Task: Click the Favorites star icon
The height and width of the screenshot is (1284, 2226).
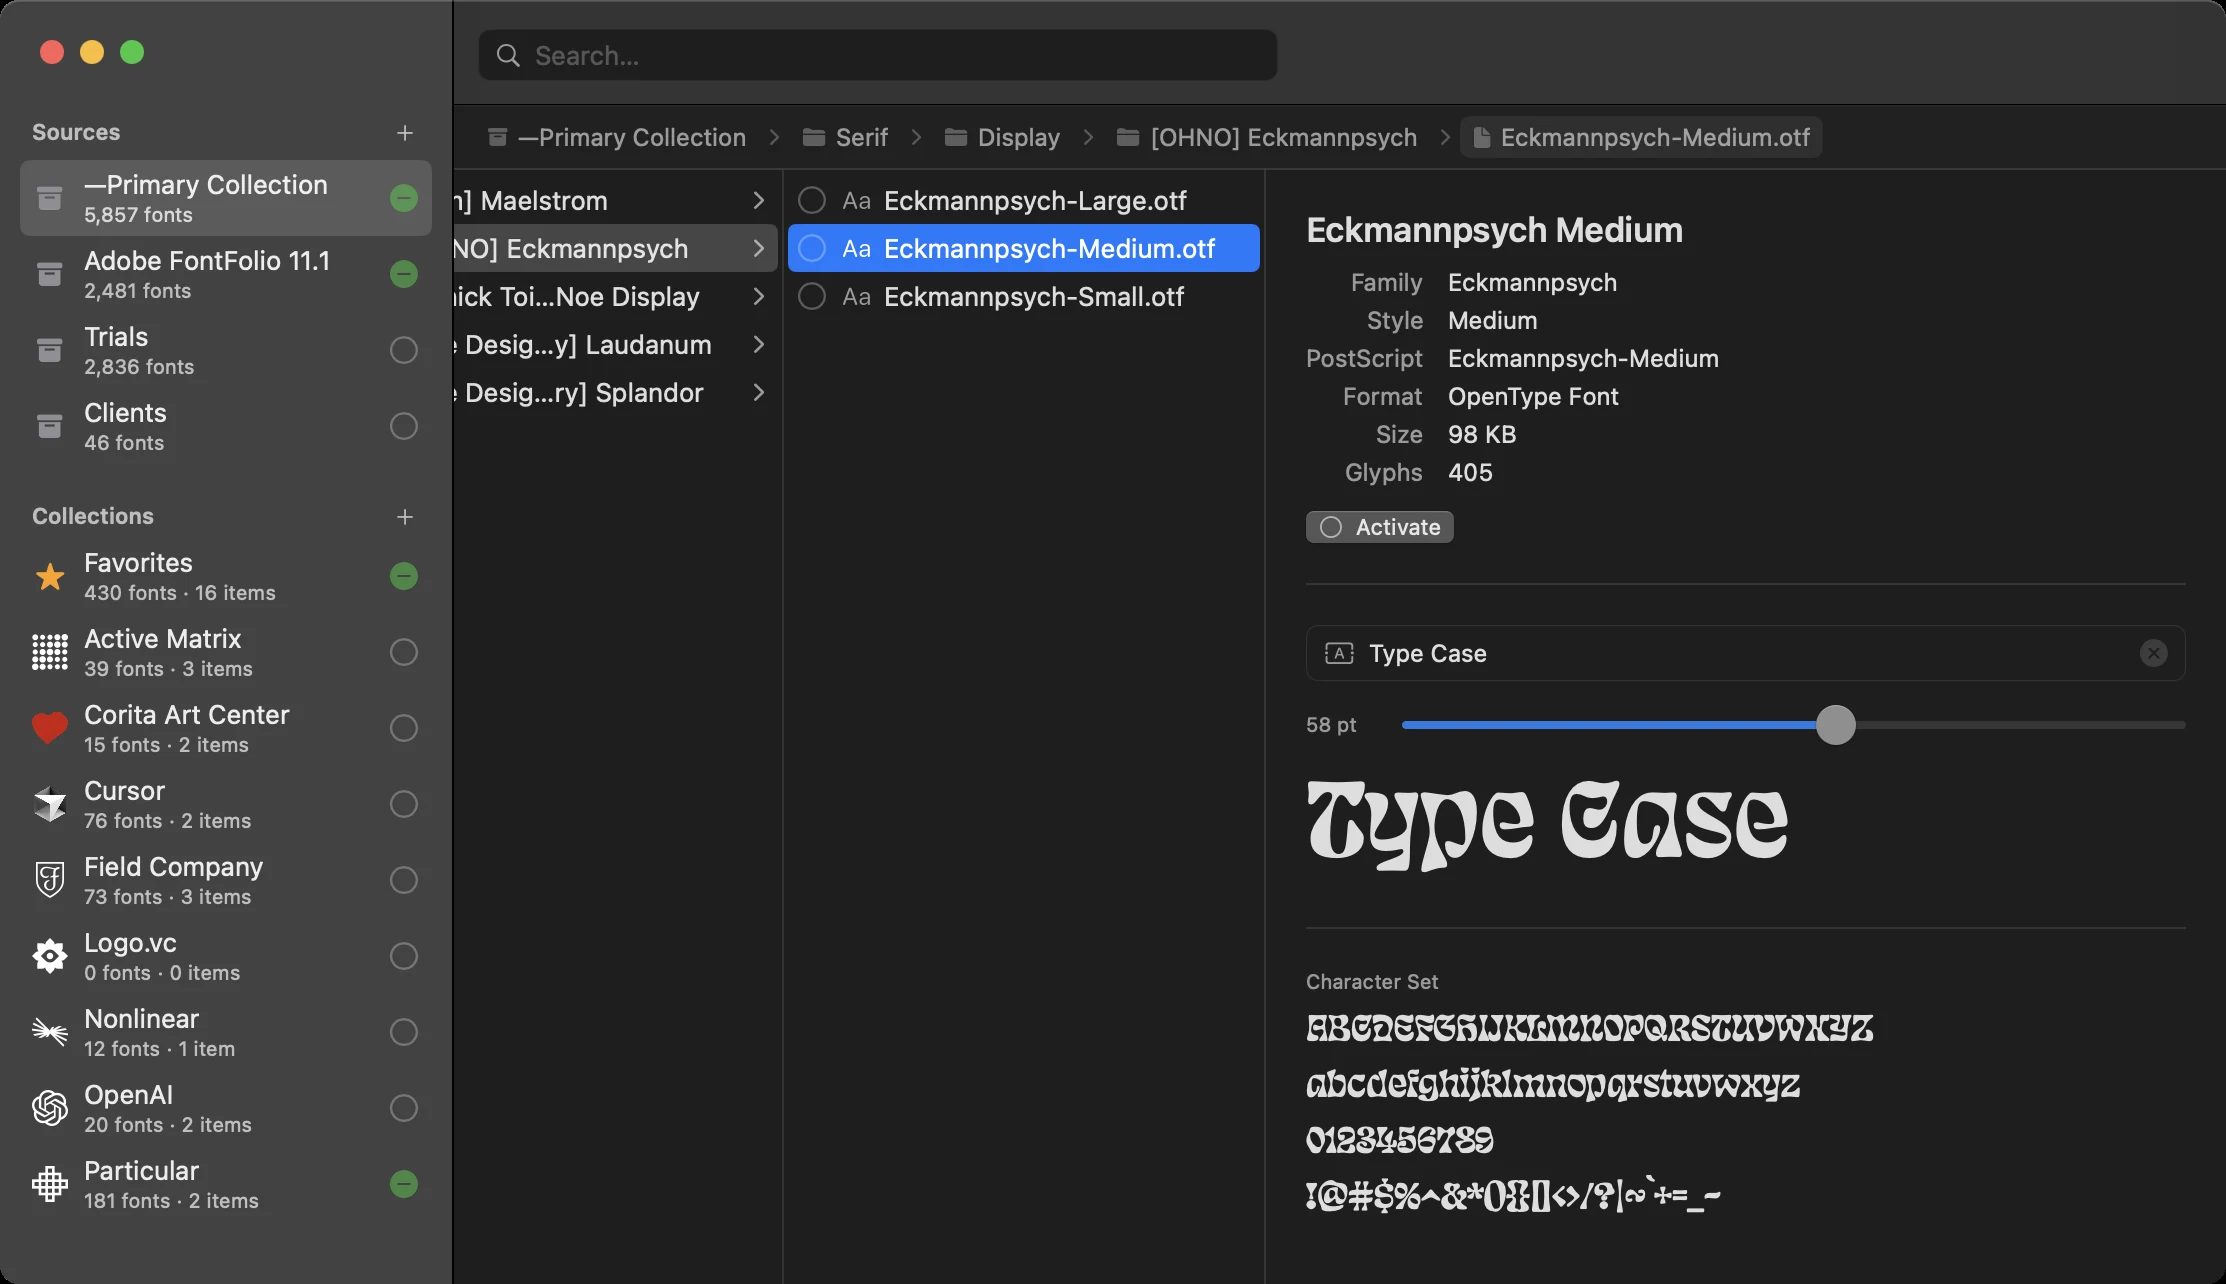Action: pos(50,577)
